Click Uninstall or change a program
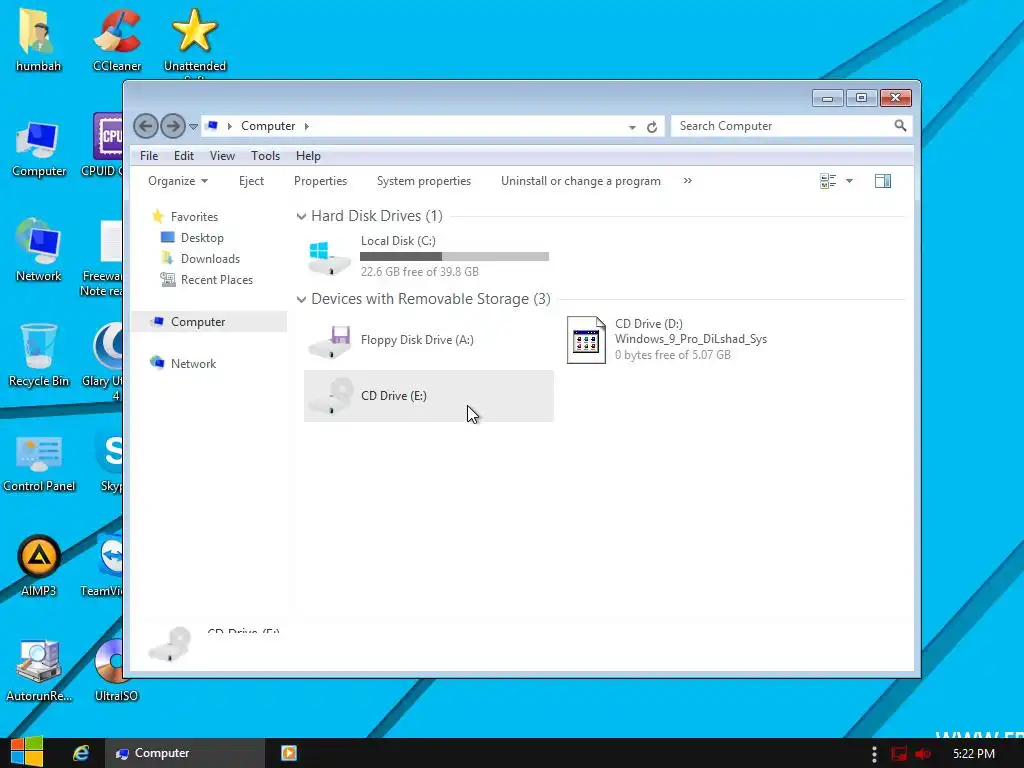 581,181
